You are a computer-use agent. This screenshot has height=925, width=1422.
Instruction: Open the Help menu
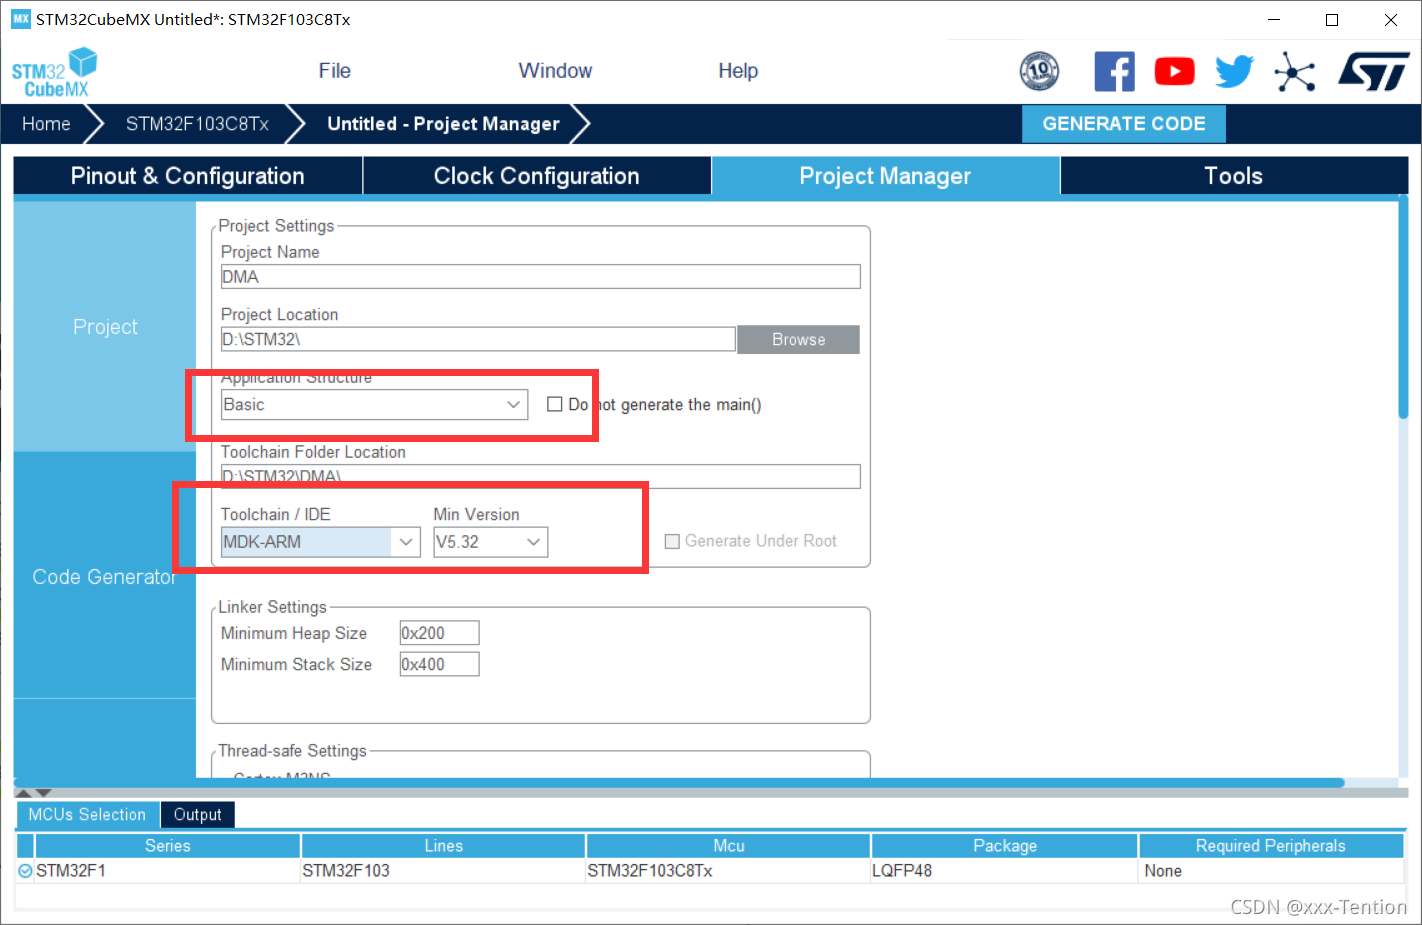click(738, 71)
